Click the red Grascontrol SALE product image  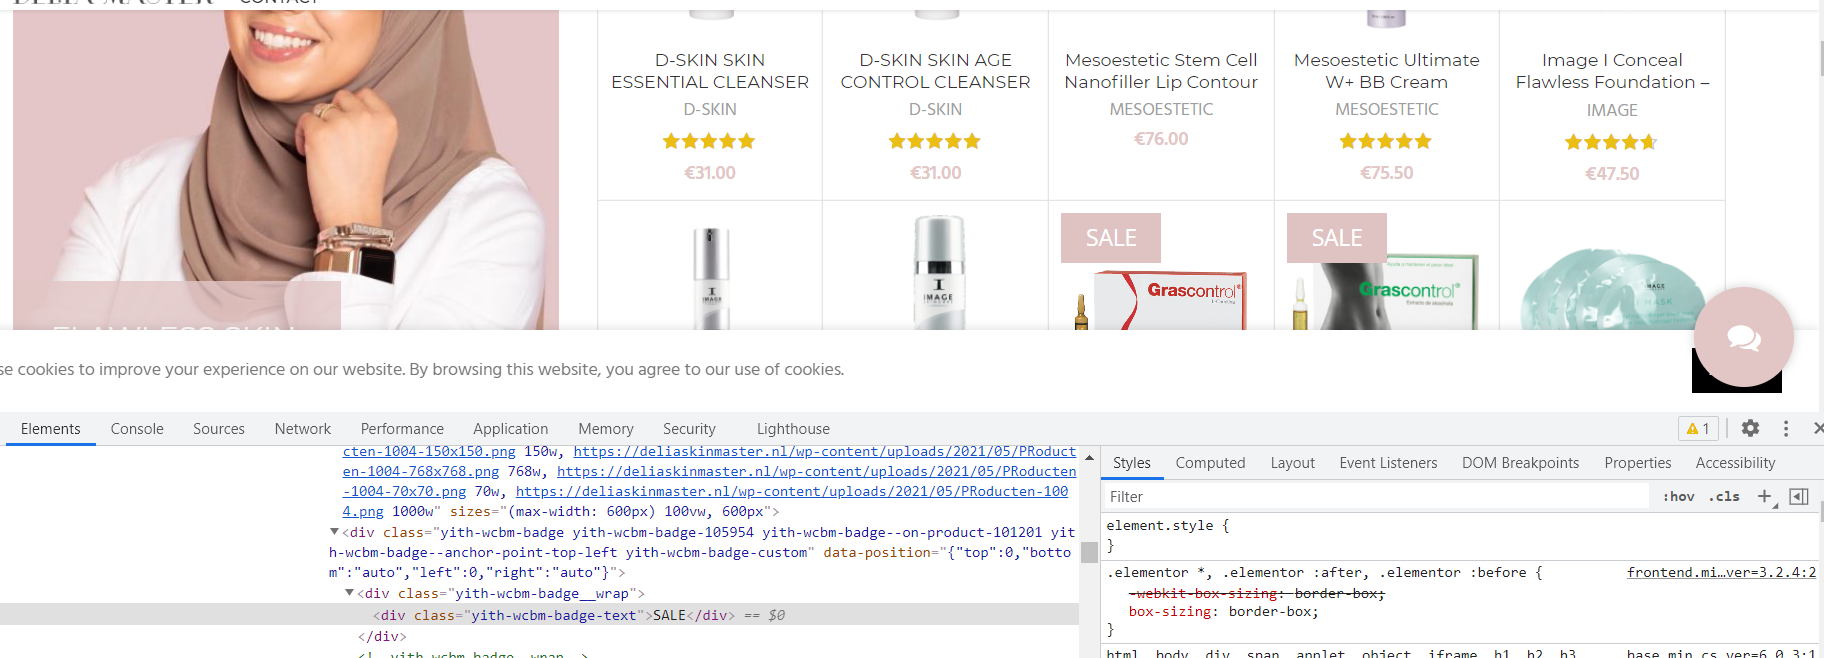tap(1160, 300)
